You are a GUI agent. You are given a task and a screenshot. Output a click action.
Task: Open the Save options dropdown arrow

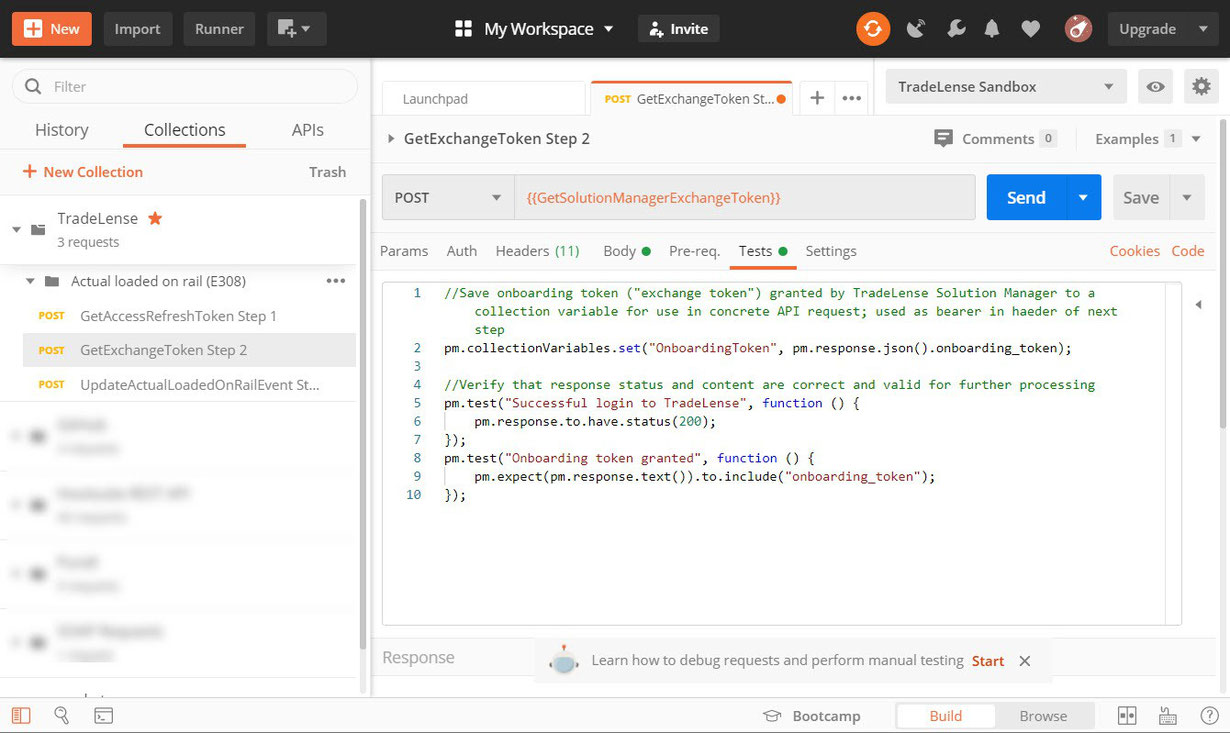pos(1187,198)
